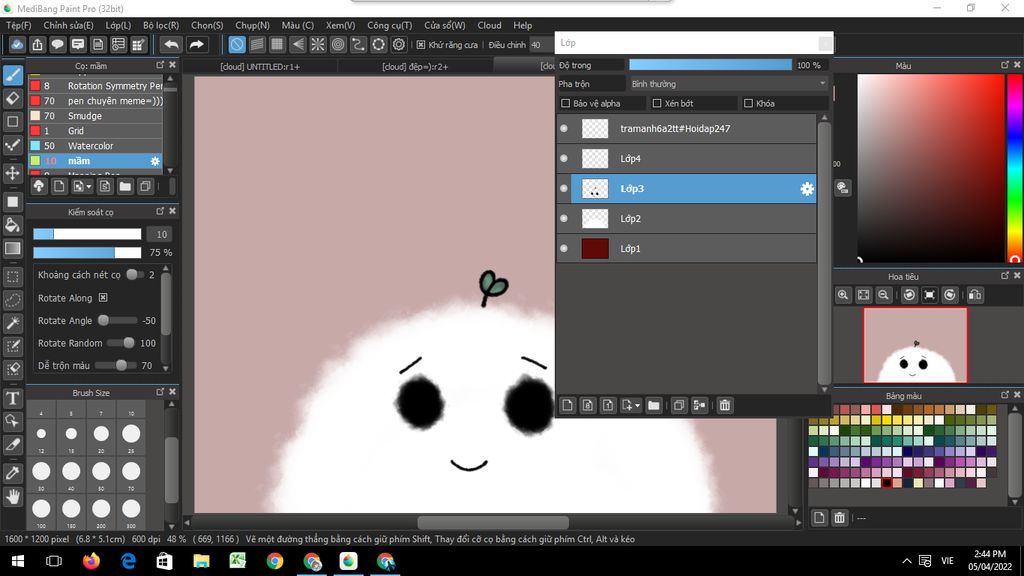Screen dimensions: 1024x576
Task: Open Công cụ(T) menu
Action: pyautogui.click(x=389, y=25)
